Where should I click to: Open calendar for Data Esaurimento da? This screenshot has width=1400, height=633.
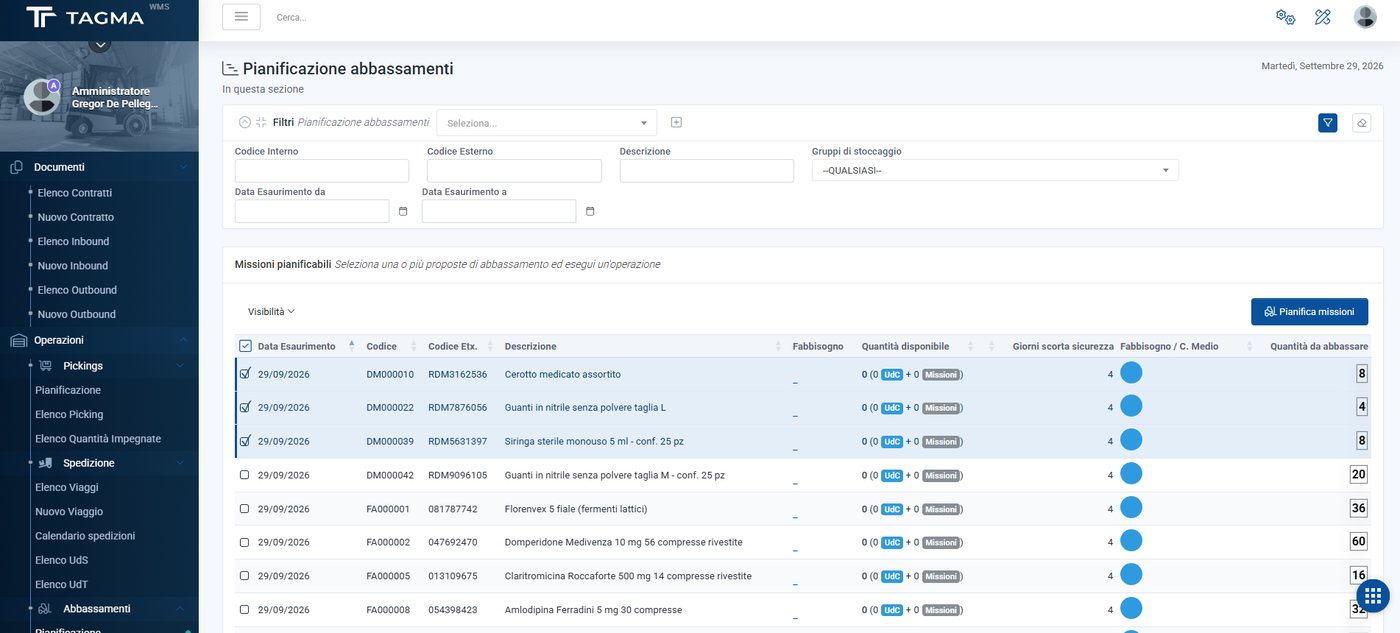coord(403,211)
